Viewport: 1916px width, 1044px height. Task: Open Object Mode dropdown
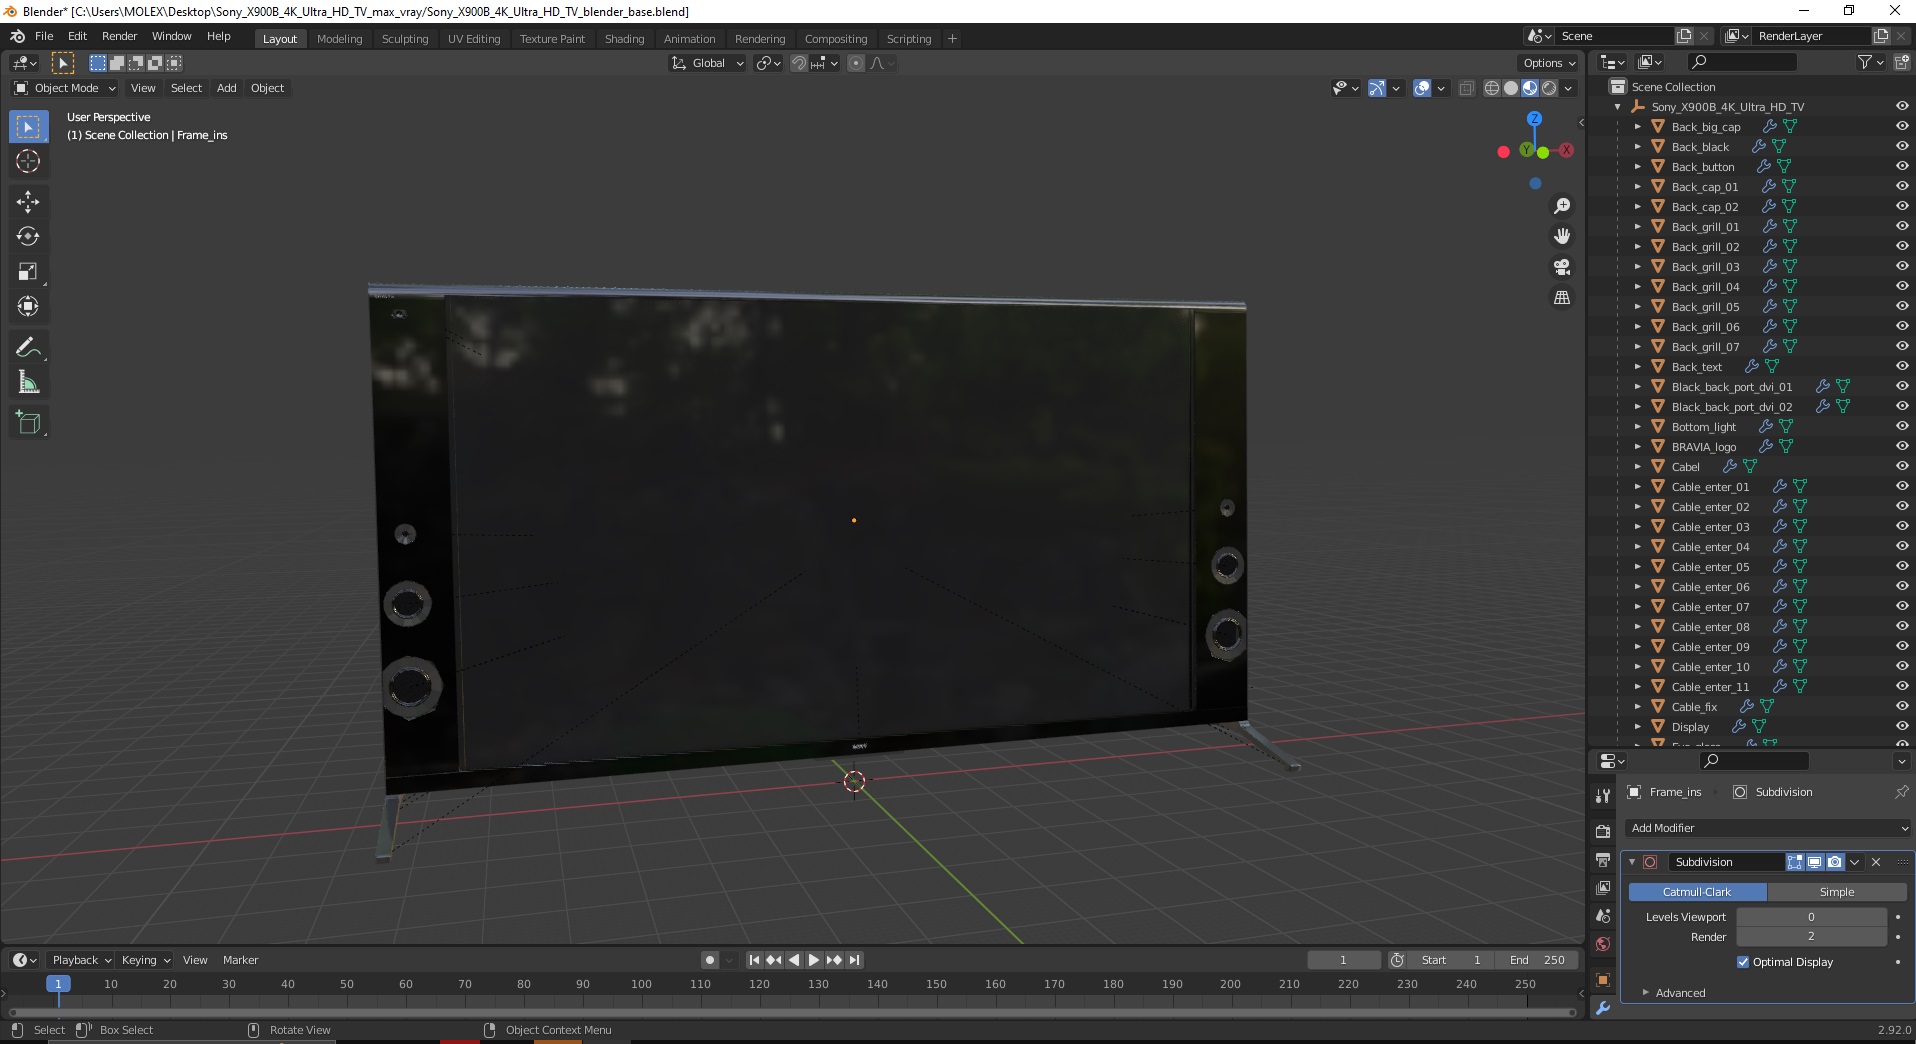pyautogui.click(x=65, y=88)
